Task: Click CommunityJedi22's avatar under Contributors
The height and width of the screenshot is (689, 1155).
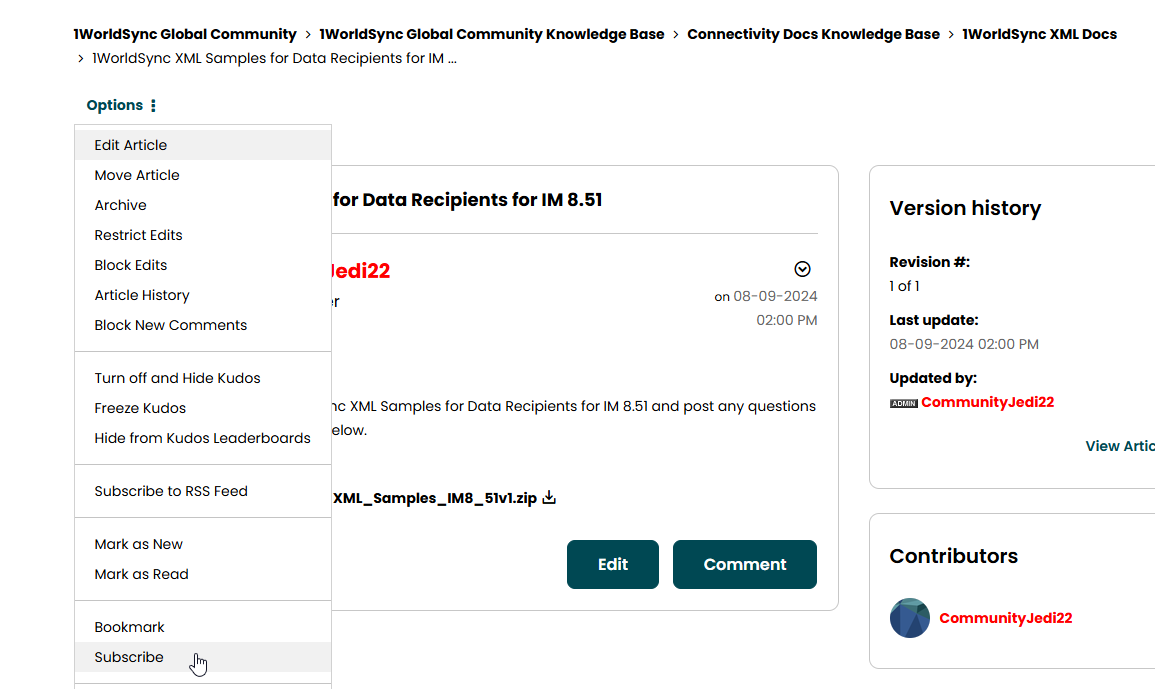Action: click(x=909, y=617)
